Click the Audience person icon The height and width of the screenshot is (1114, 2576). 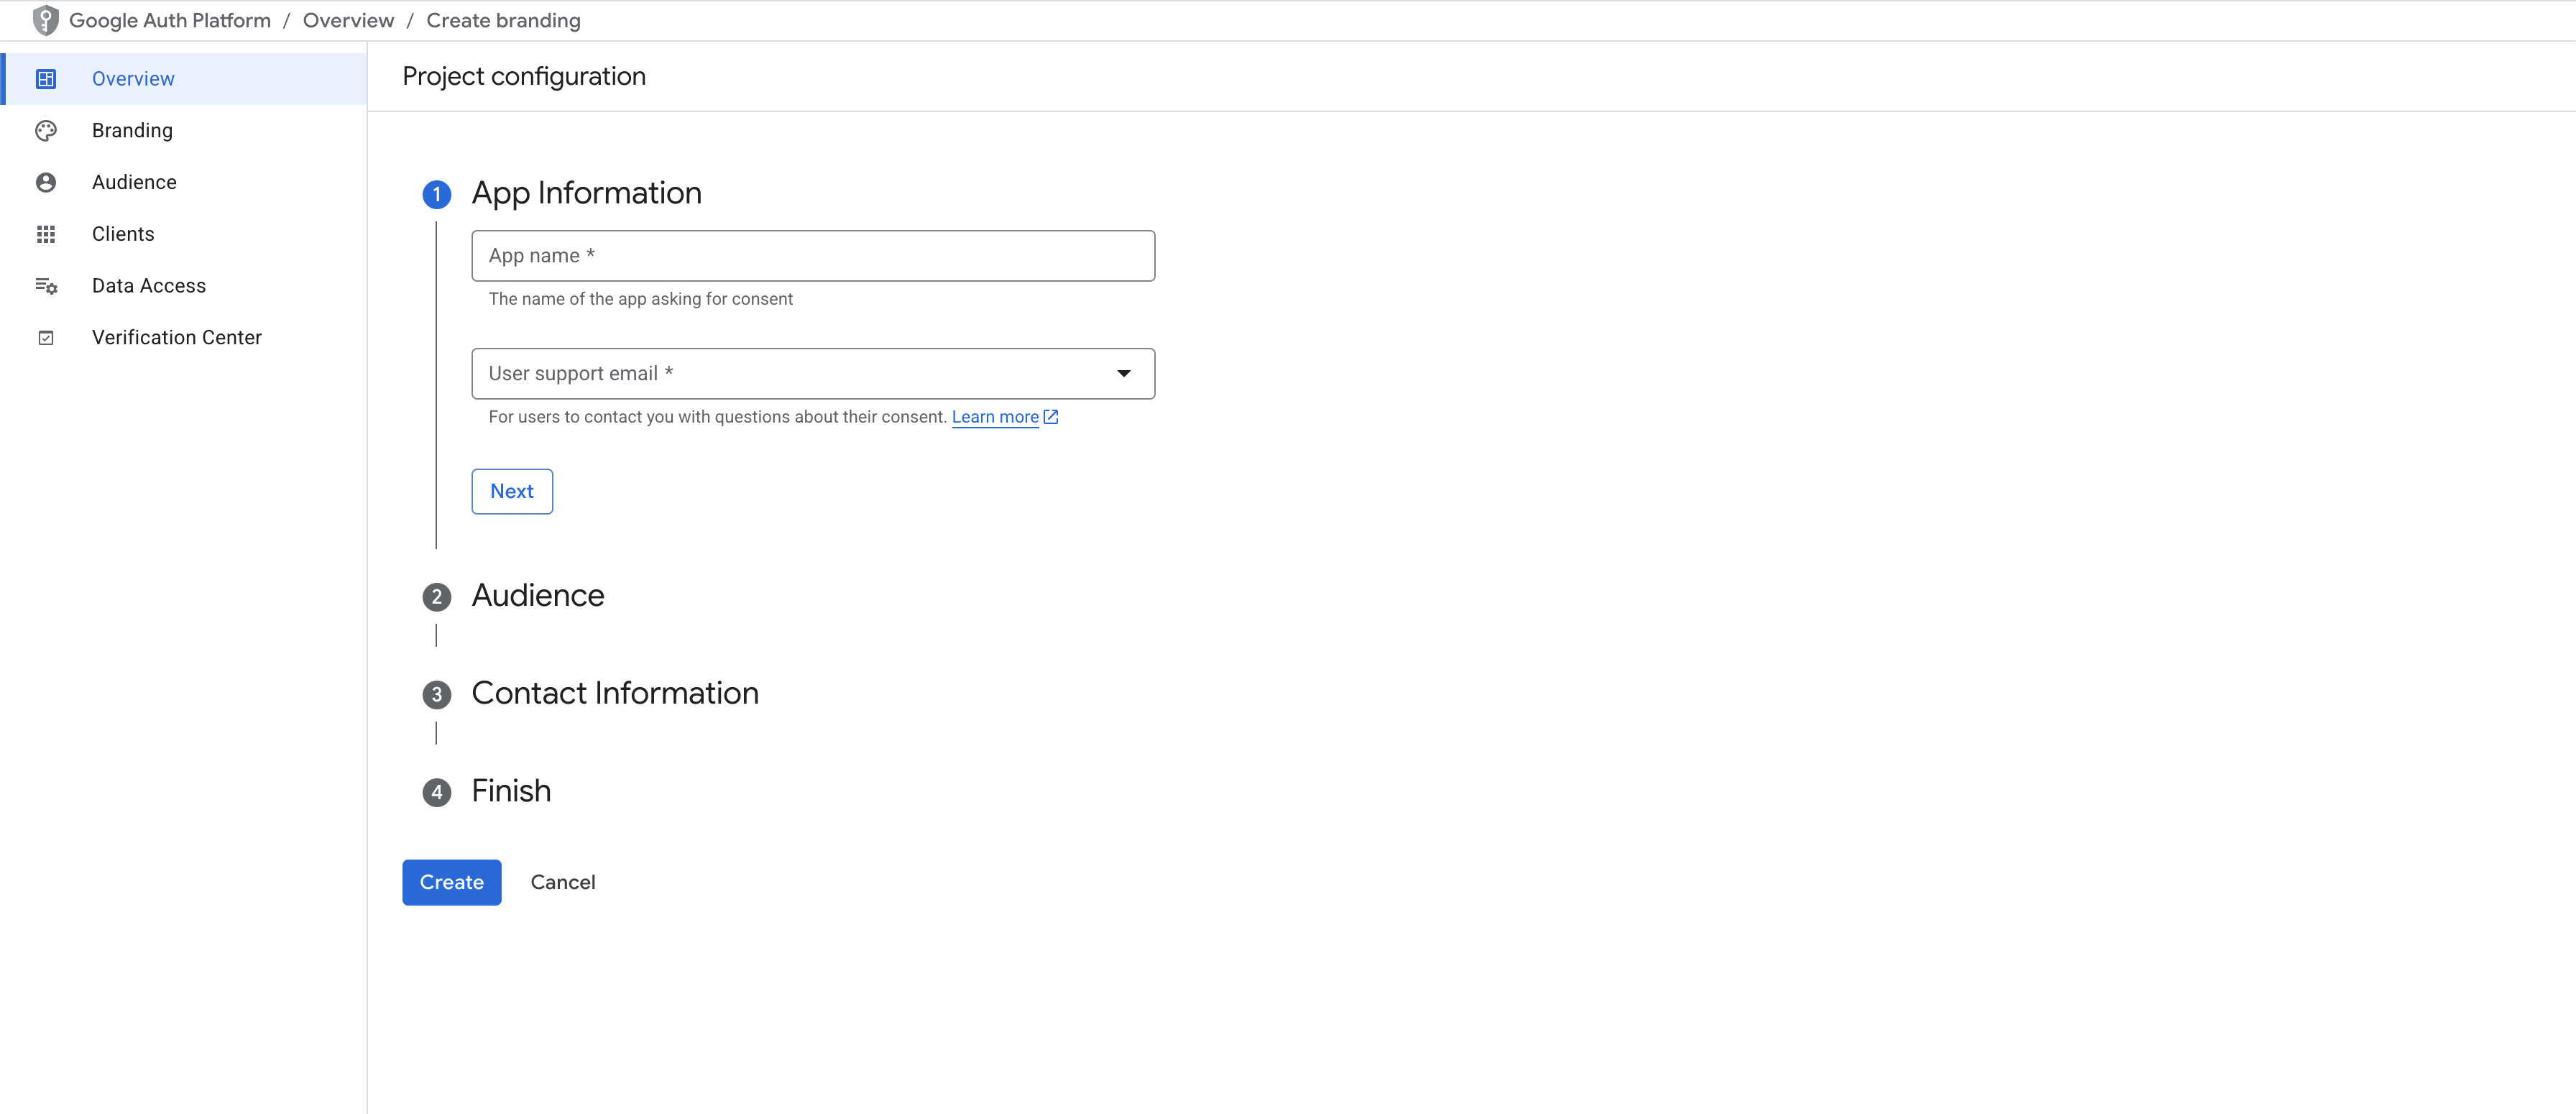46,182
